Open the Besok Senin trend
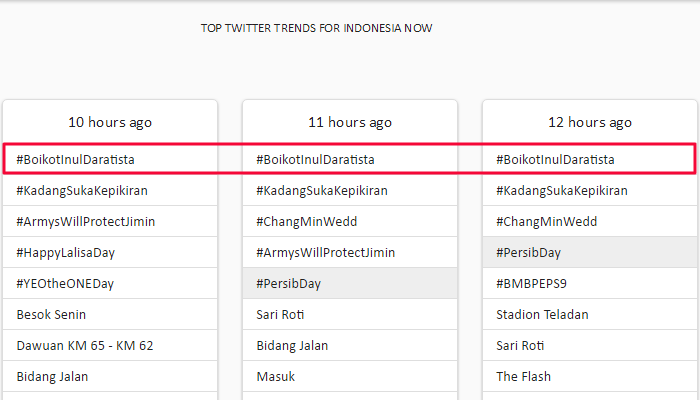The height and width of the screenshot is (400, 700). [54, 314]
